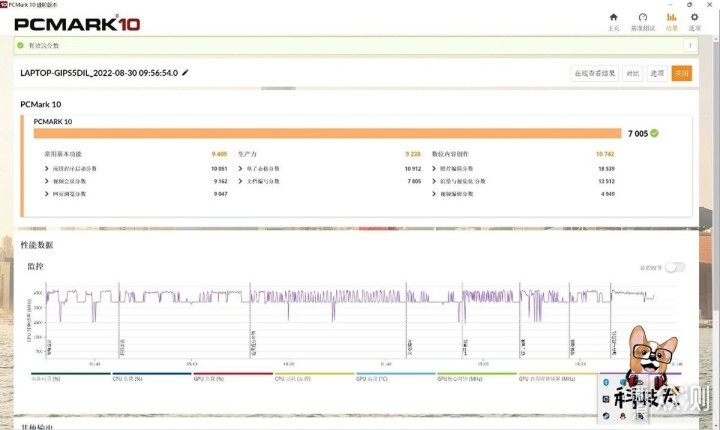Click the Options button beside Compare
This screenshot has width=720, height=430.
pyautogui.click(x=657, y=73)
